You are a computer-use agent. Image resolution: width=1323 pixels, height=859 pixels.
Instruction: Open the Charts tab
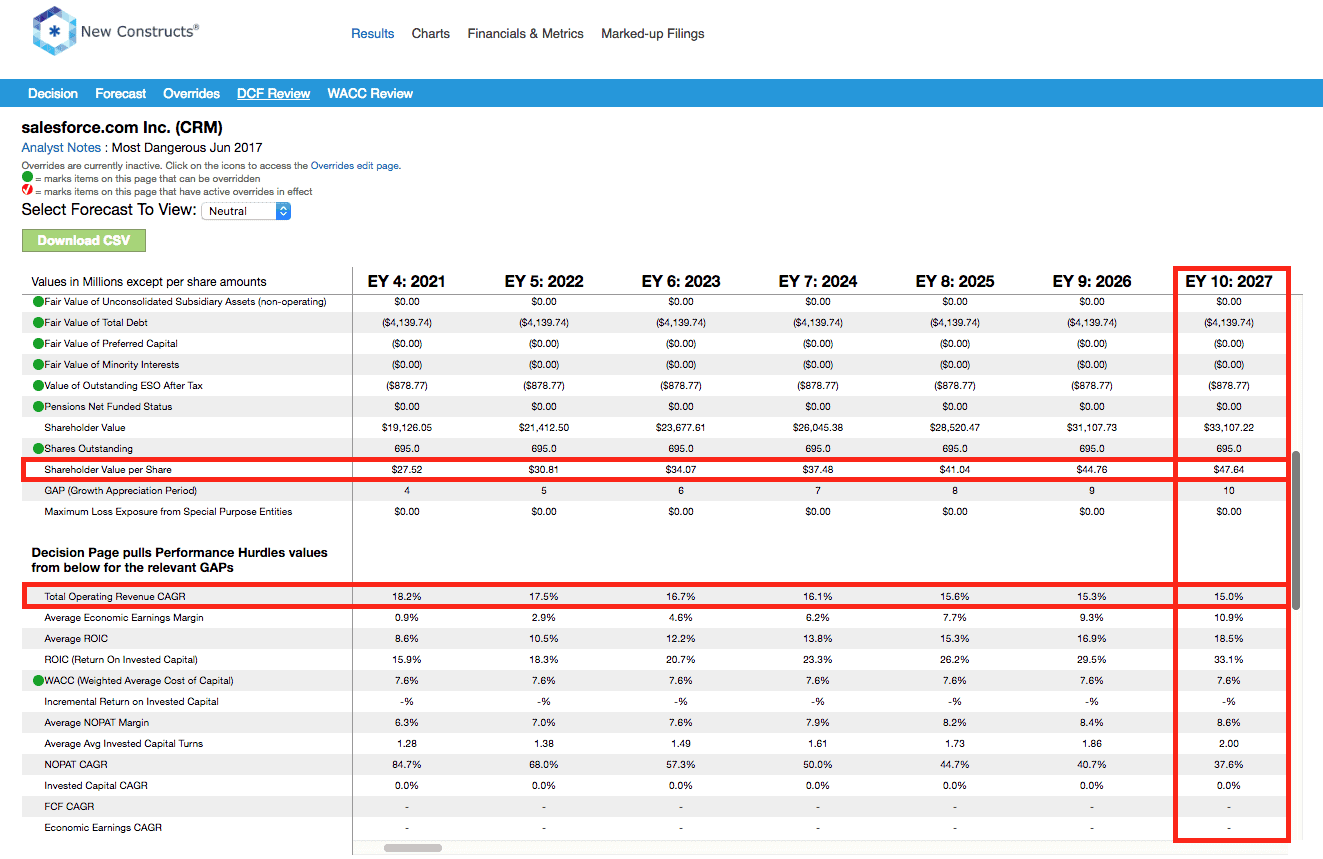(x=431, y=33)
